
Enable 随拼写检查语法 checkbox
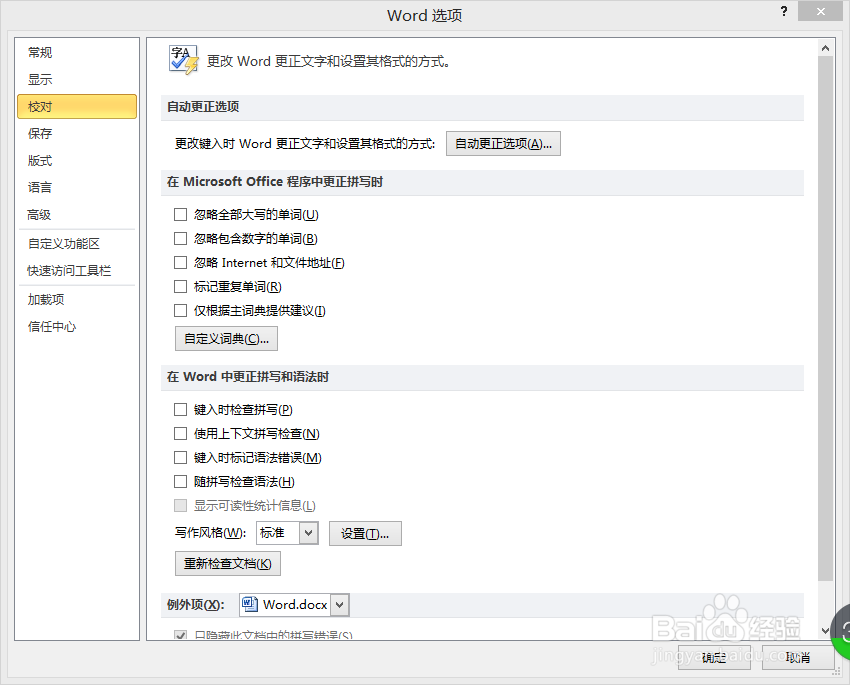(x=181, y=482)
